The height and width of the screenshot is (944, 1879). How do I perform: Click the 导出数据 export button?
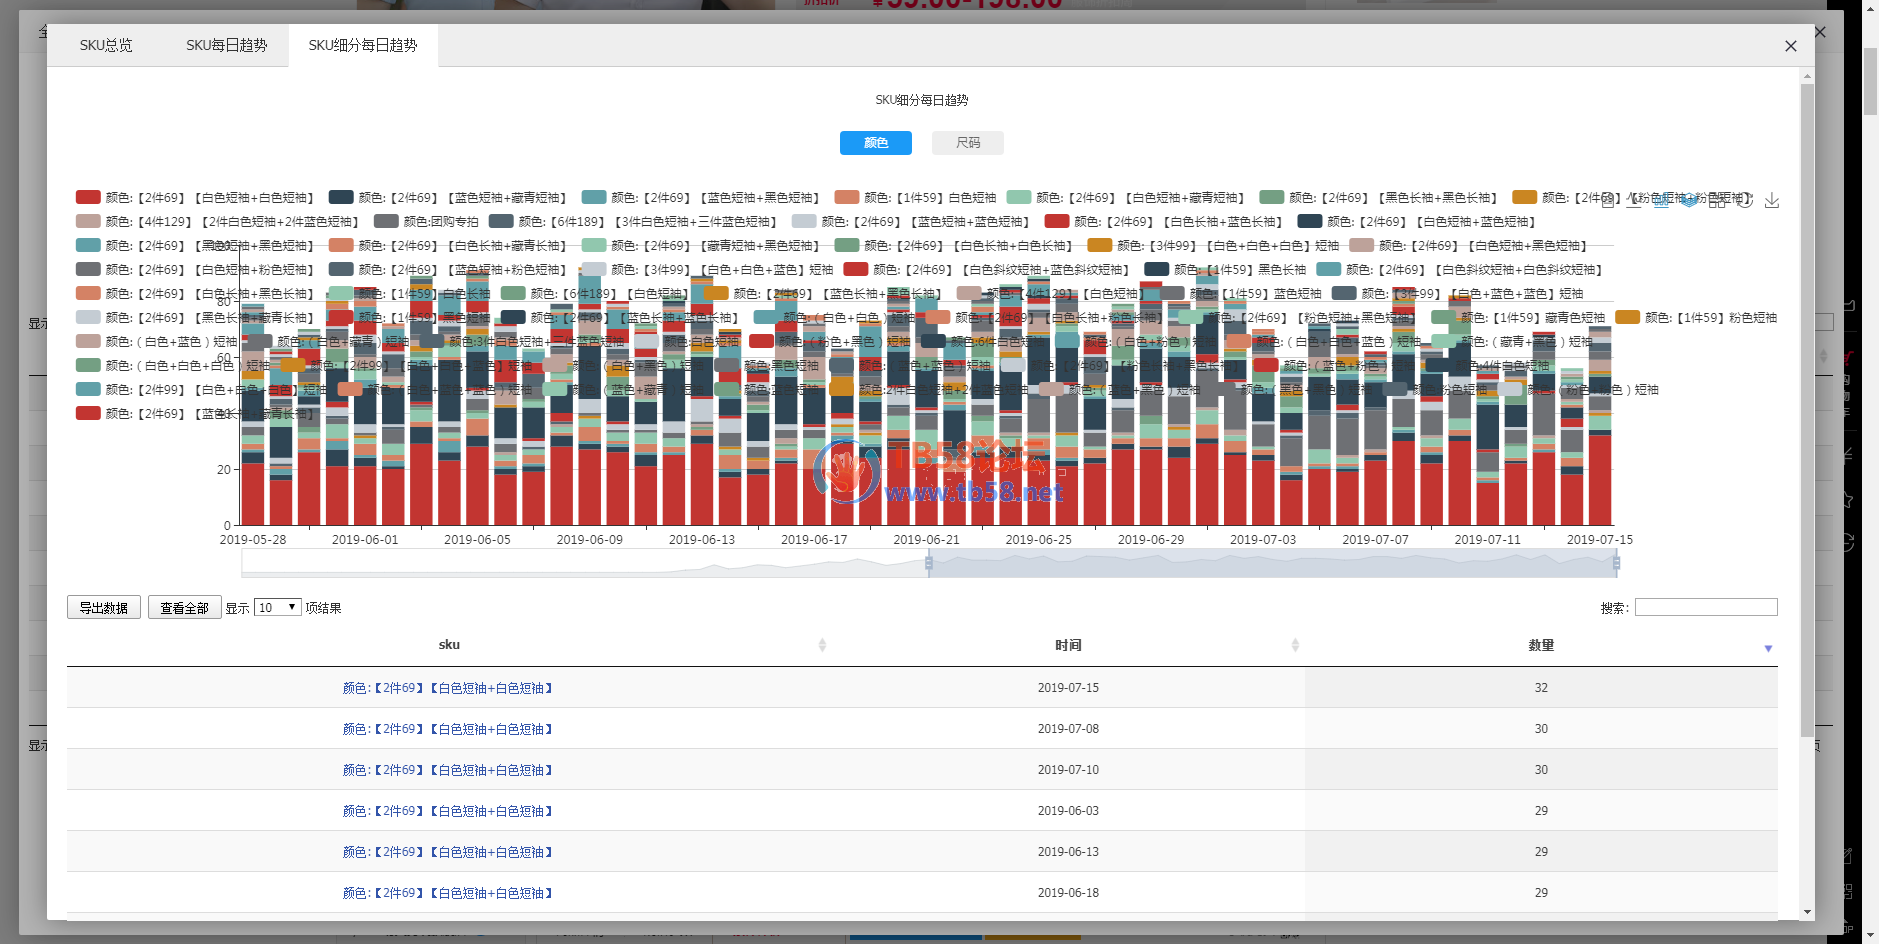[104, 608]
